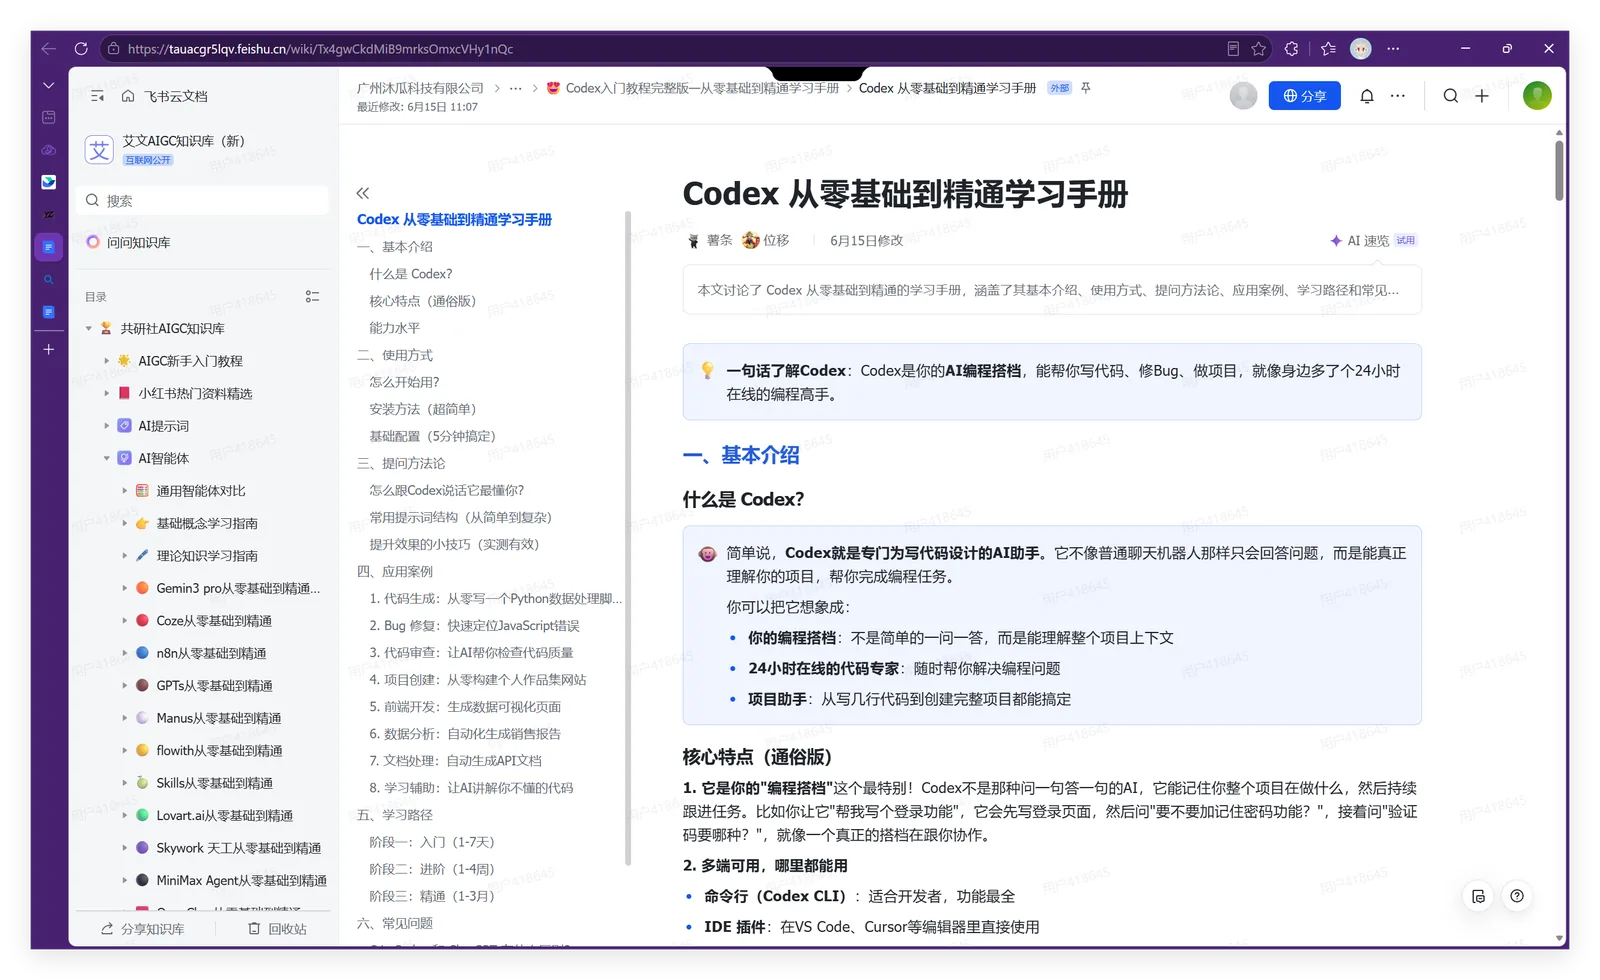Screen dimensions: 1600x980
Task: Click the 外部 tag in header
Action: [1059, 88]
